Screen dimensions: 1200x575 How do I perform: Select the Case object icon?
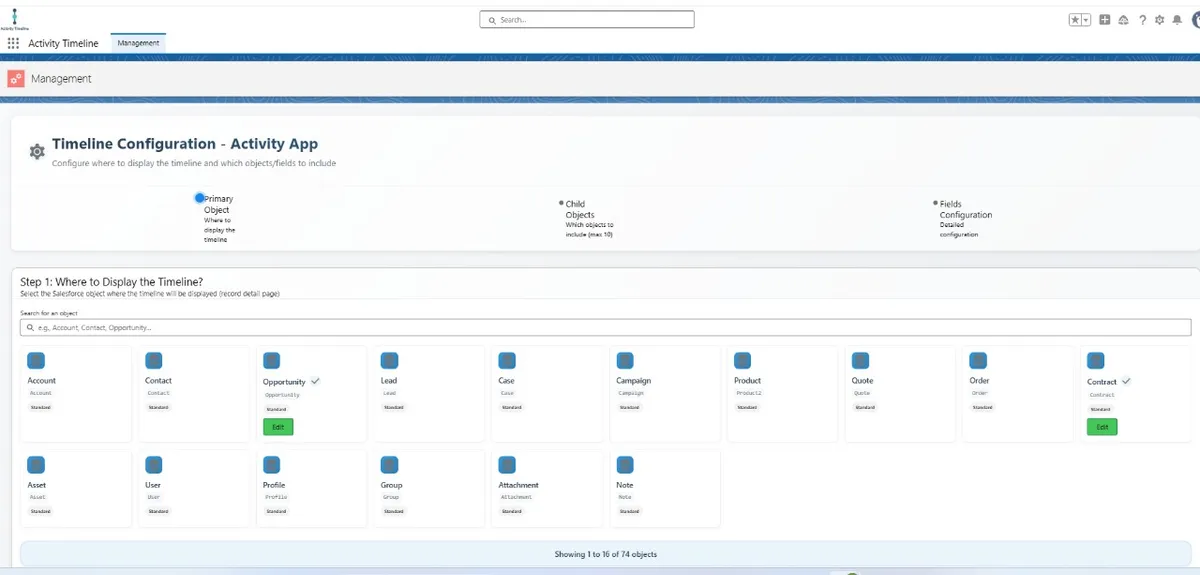pyautogui.click(x=507, y=360)
